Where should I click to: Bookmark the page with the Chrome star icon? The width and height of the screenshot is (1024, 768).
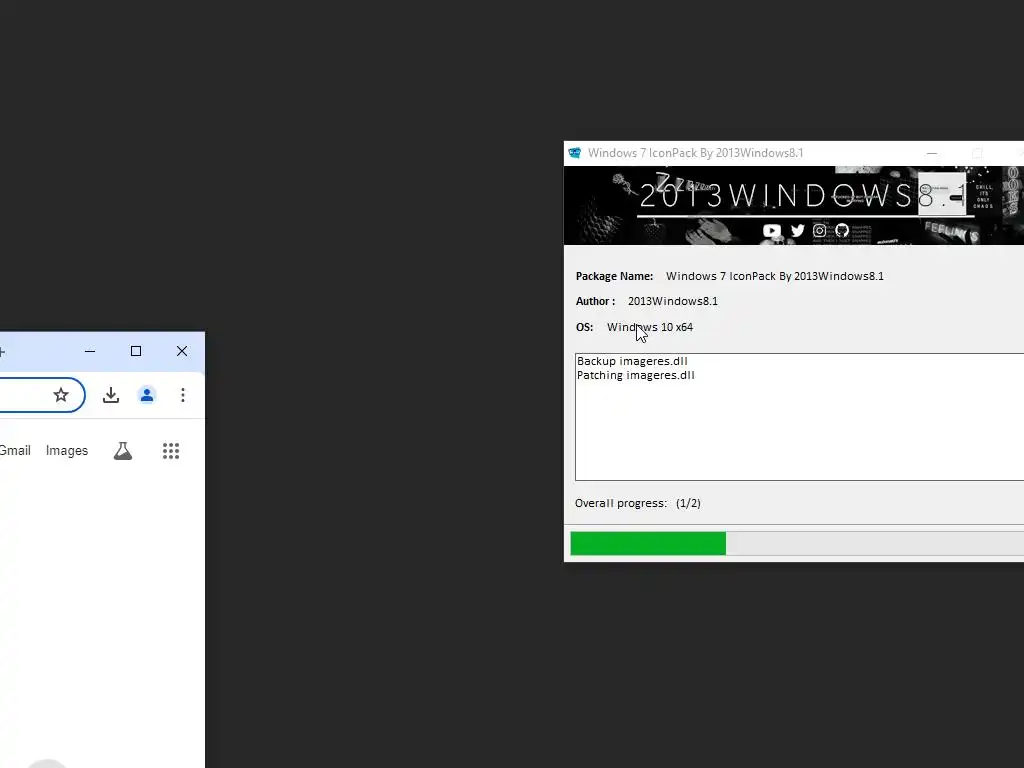click(x=61, y=394)
